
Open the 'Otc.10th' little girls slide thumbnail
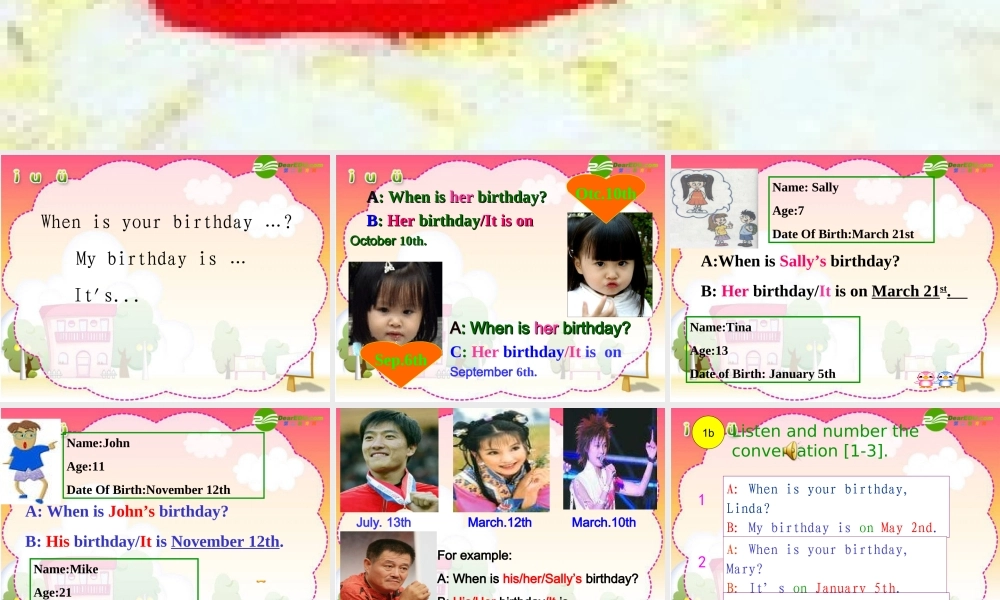tap(500, 278)
